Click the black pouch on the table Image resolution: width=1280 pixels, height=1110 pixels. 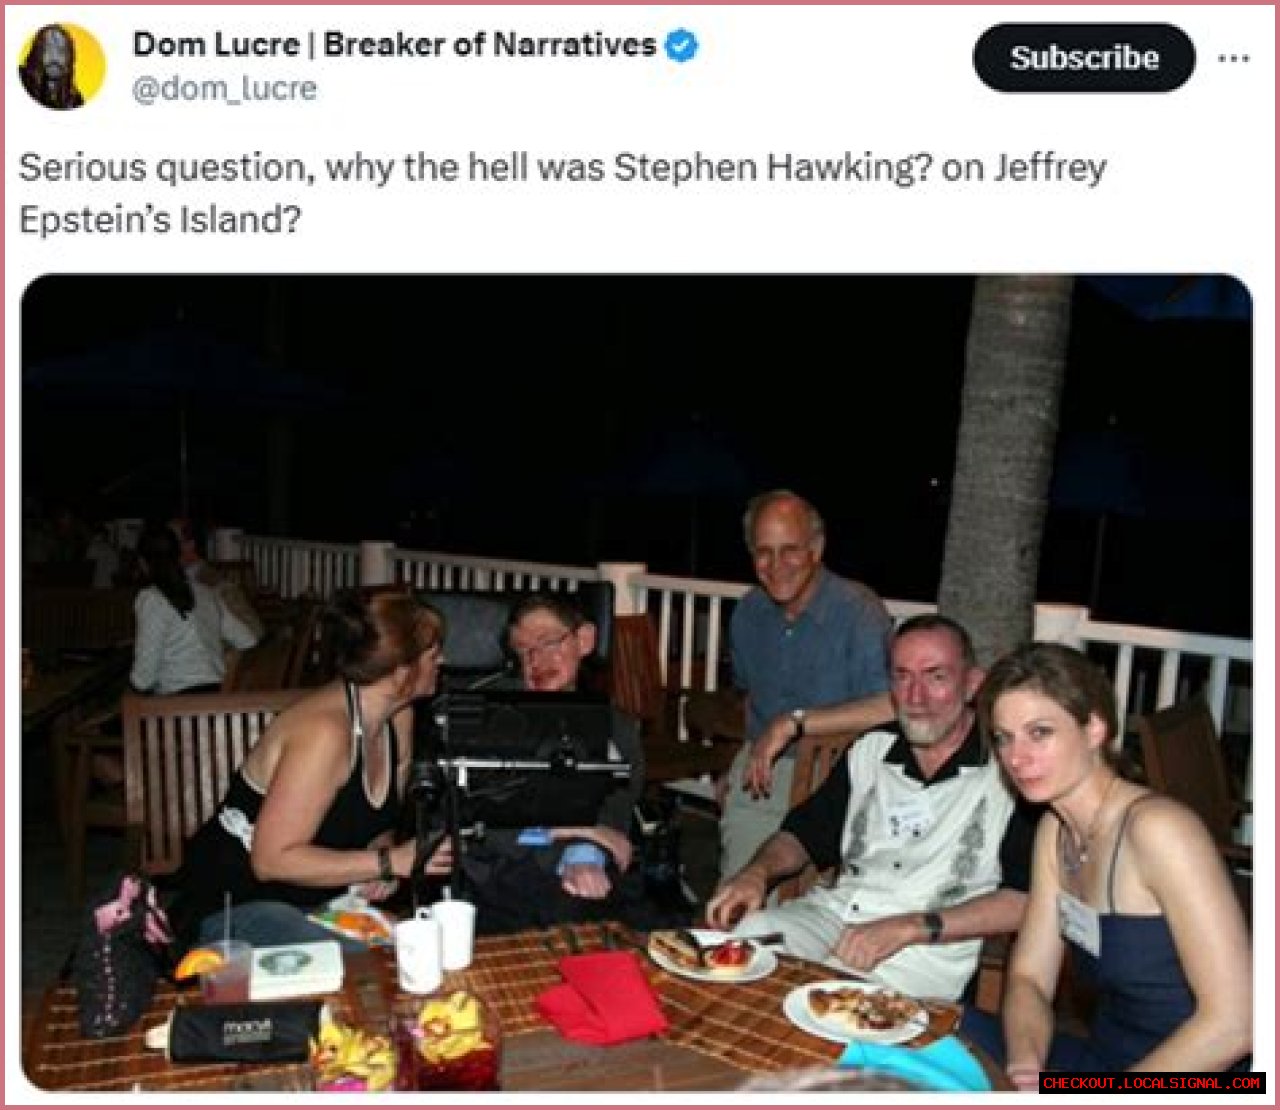(243, 1032)
